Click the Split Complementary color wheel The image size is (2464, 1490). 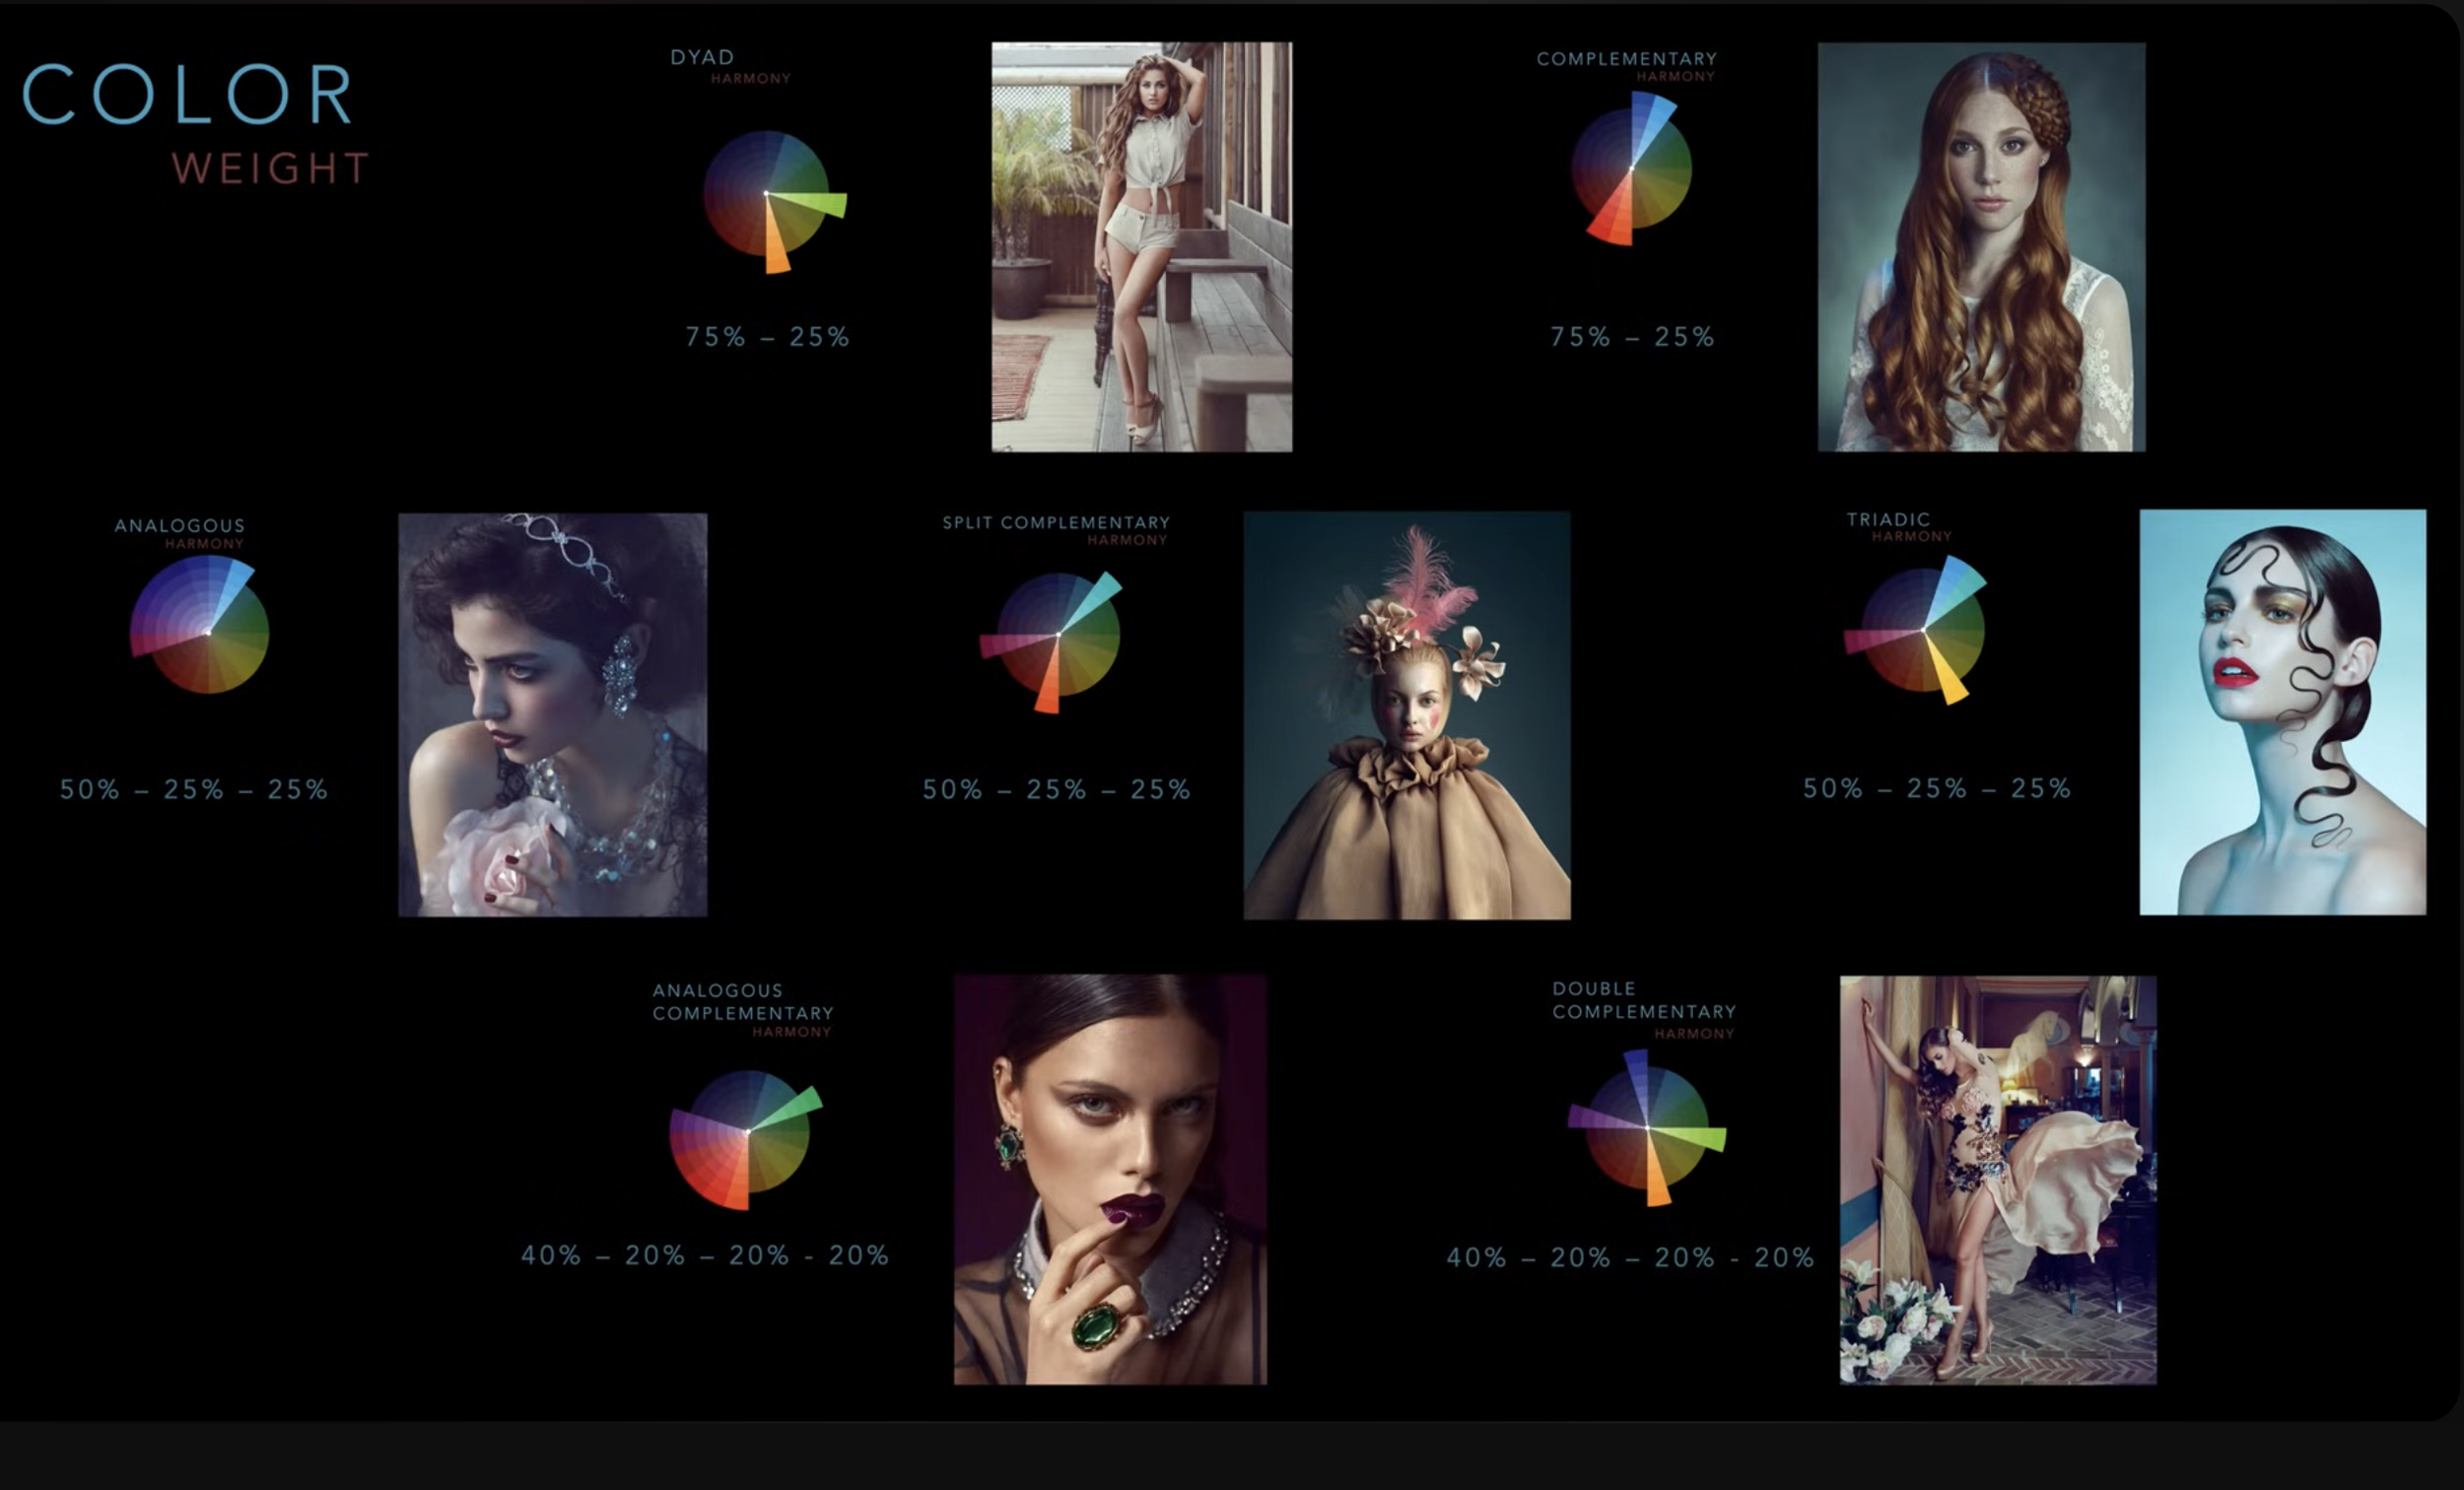[1057, 636]
